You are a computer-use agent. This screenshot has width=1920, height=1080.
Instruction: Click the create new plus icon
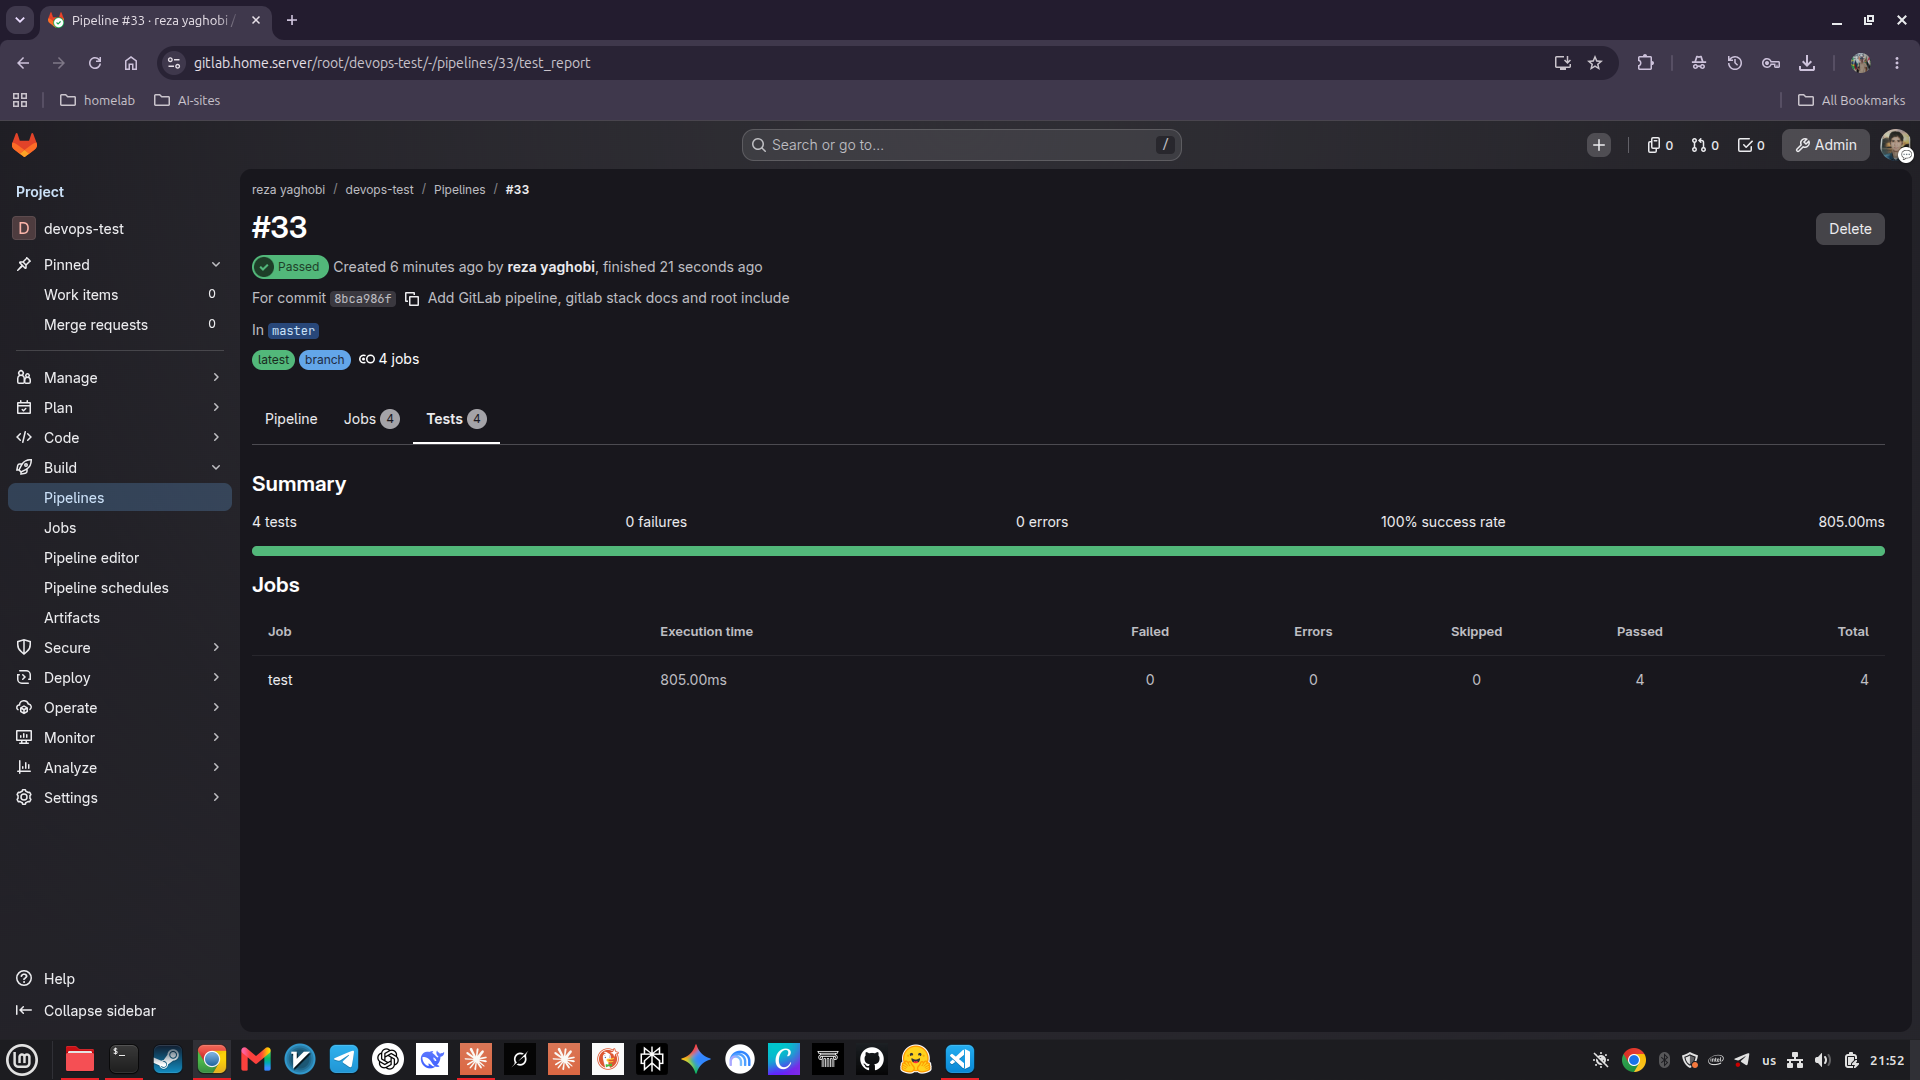coord(1599,145)
